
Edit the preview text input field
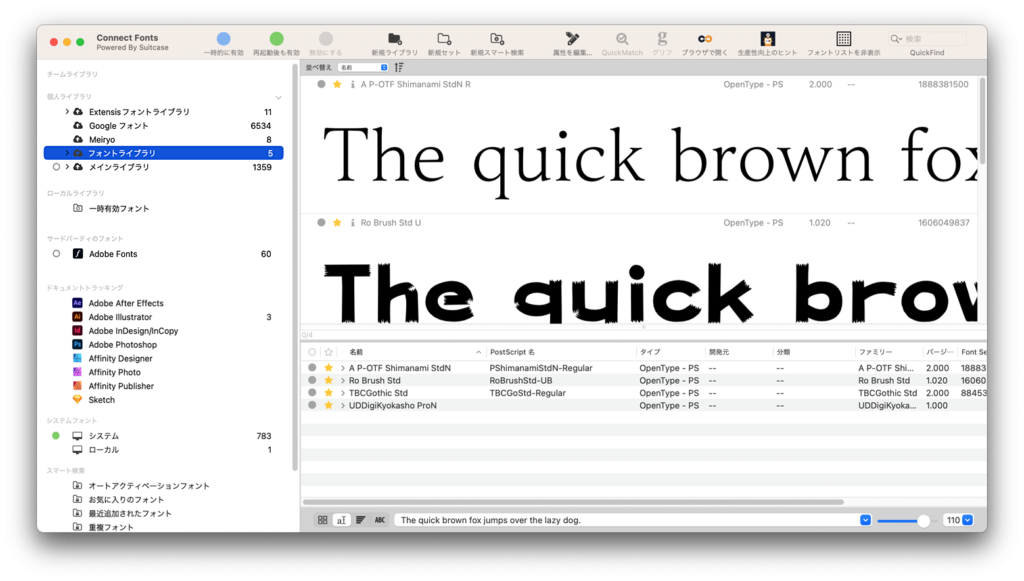pyautogui.click(x=627, y=520)
